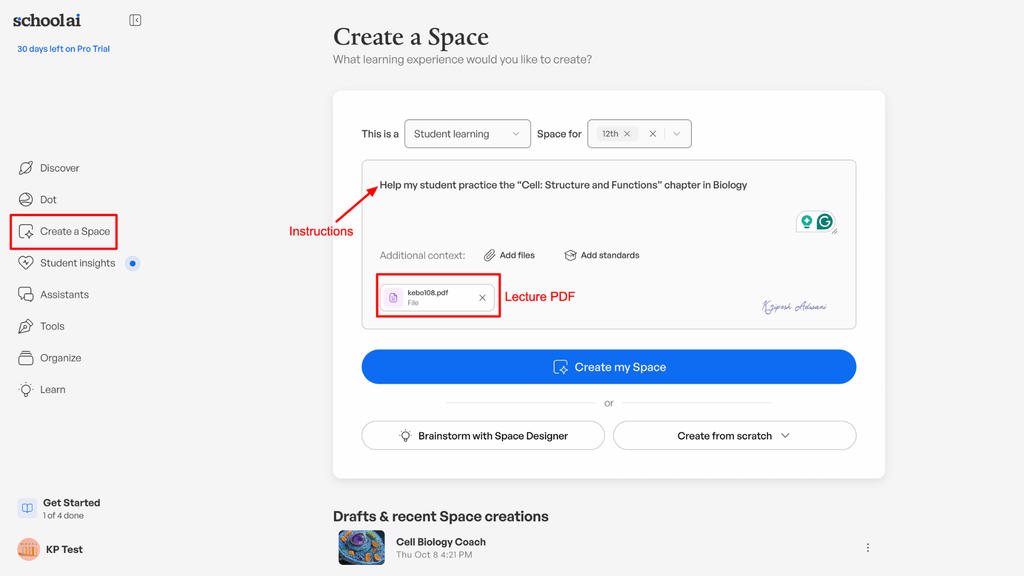
Task: Click the Thu Oct 8 4:21 PM timestamp
Action: pyautogui.click(x=434, y=555)
